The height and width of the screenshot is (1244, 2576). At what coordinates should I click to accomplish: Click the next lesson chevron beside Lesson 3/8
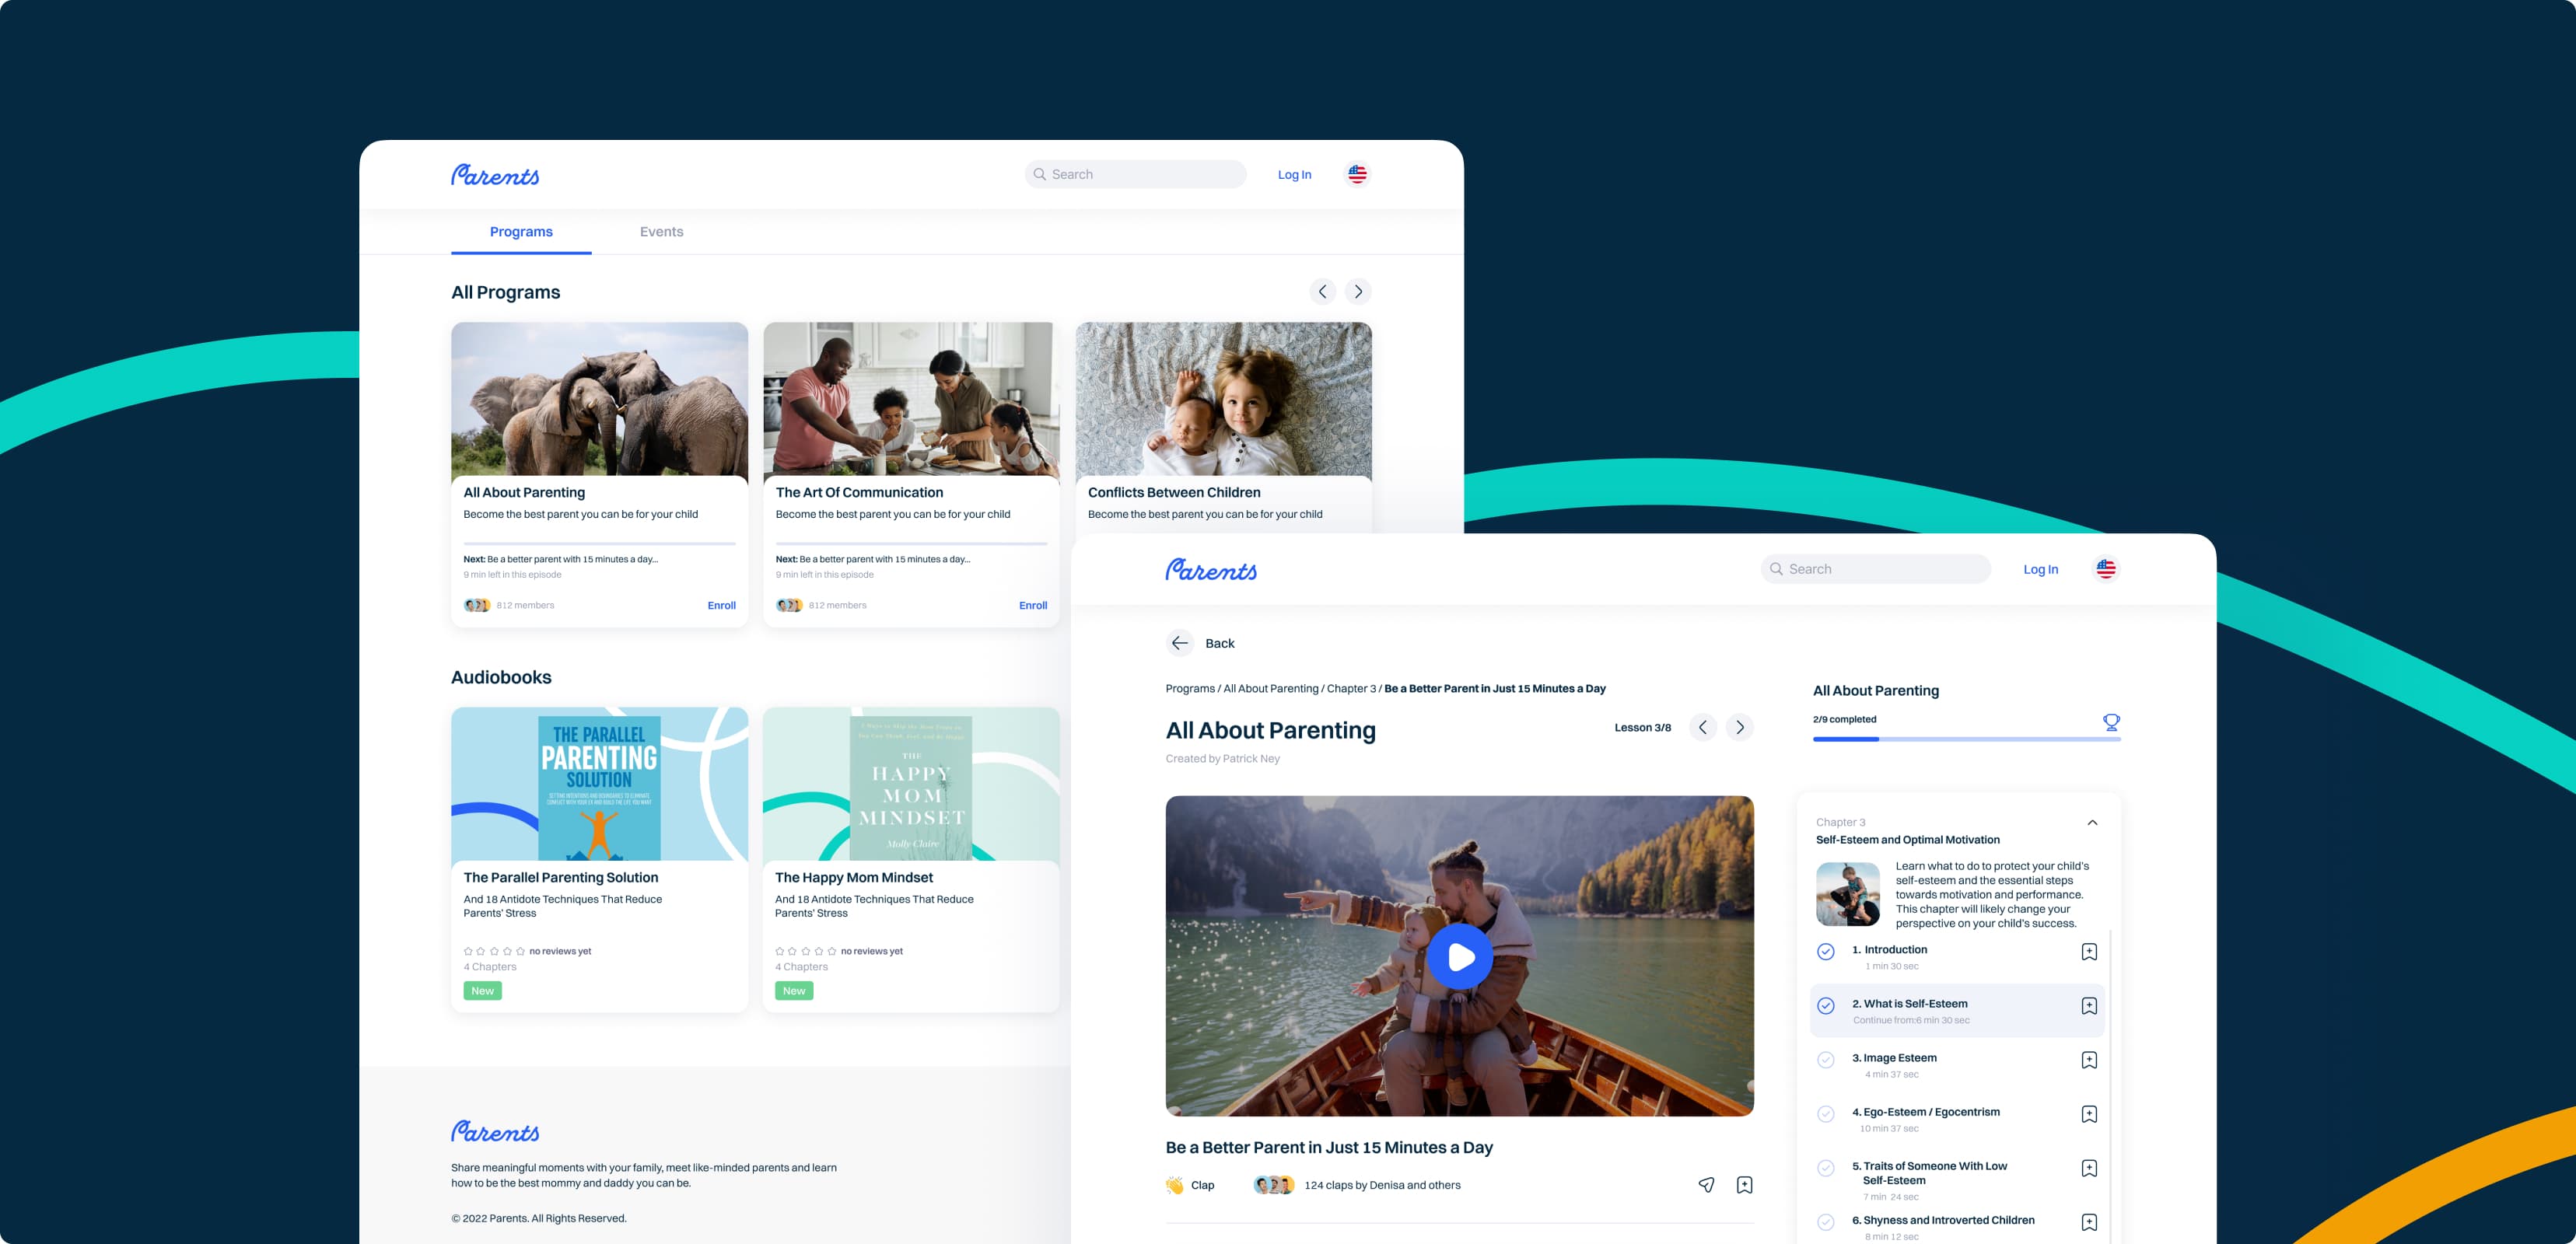tap(1740, 727)
